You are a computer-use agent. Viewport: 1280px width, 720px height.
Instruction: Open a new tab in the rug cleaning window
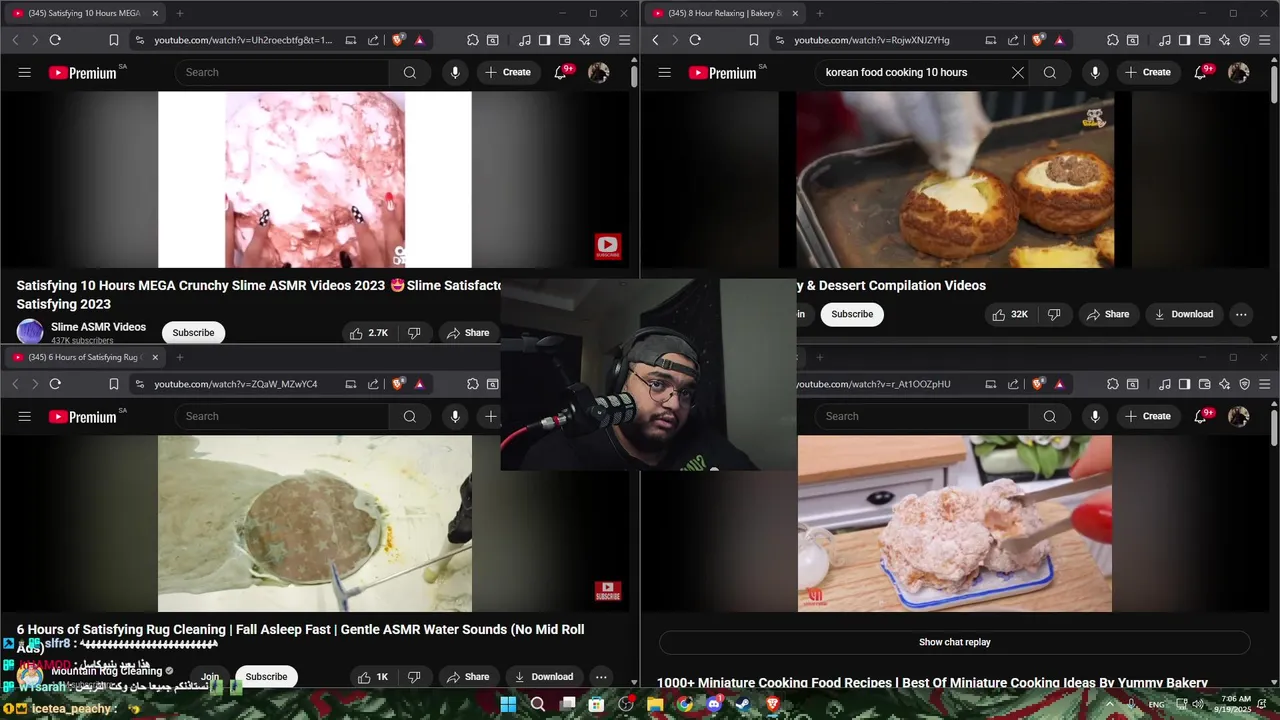[180, 357]
